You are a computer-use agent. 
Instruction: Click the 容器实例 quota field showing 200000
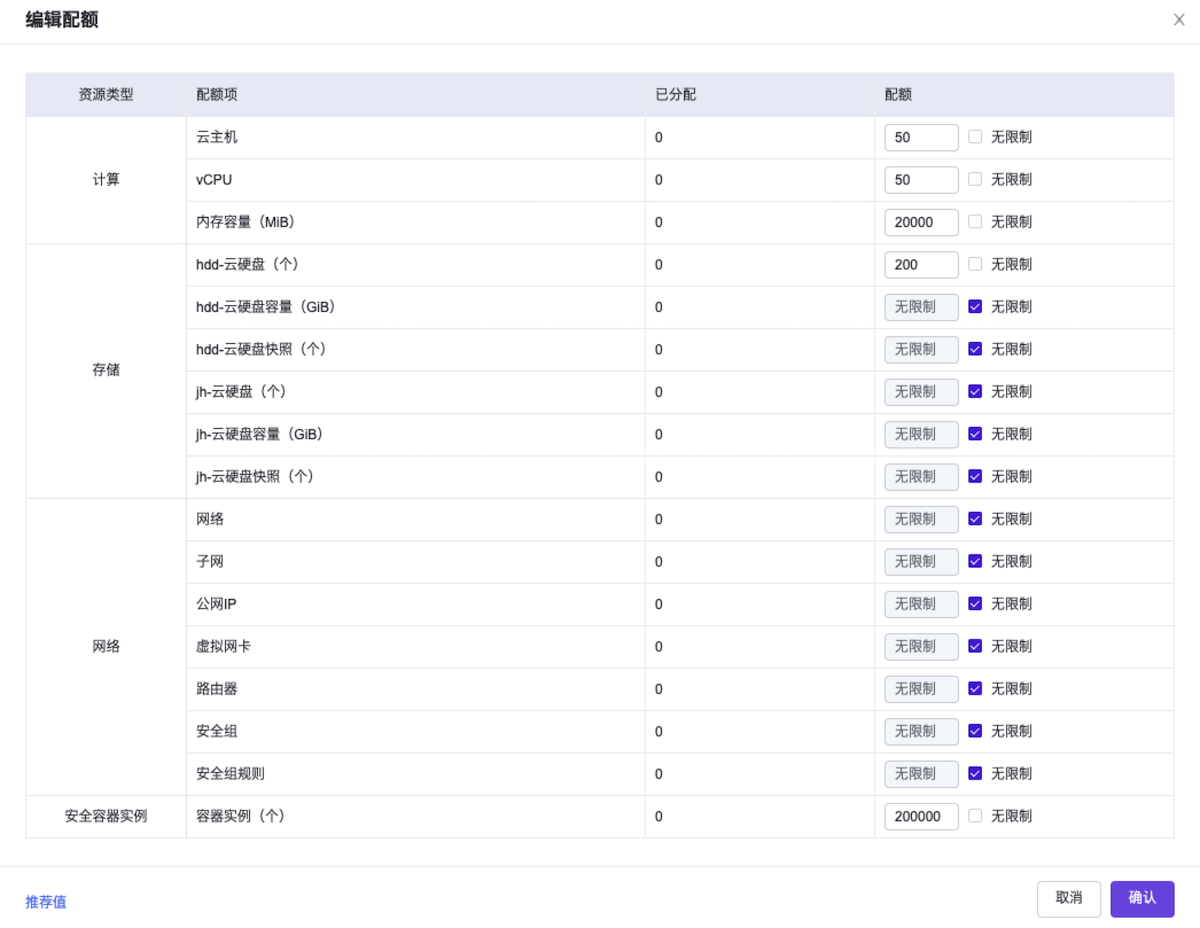pos(921,817)
